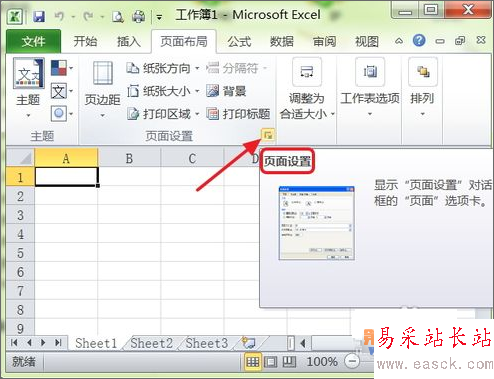Switch to Normal view in status bar

252,362
